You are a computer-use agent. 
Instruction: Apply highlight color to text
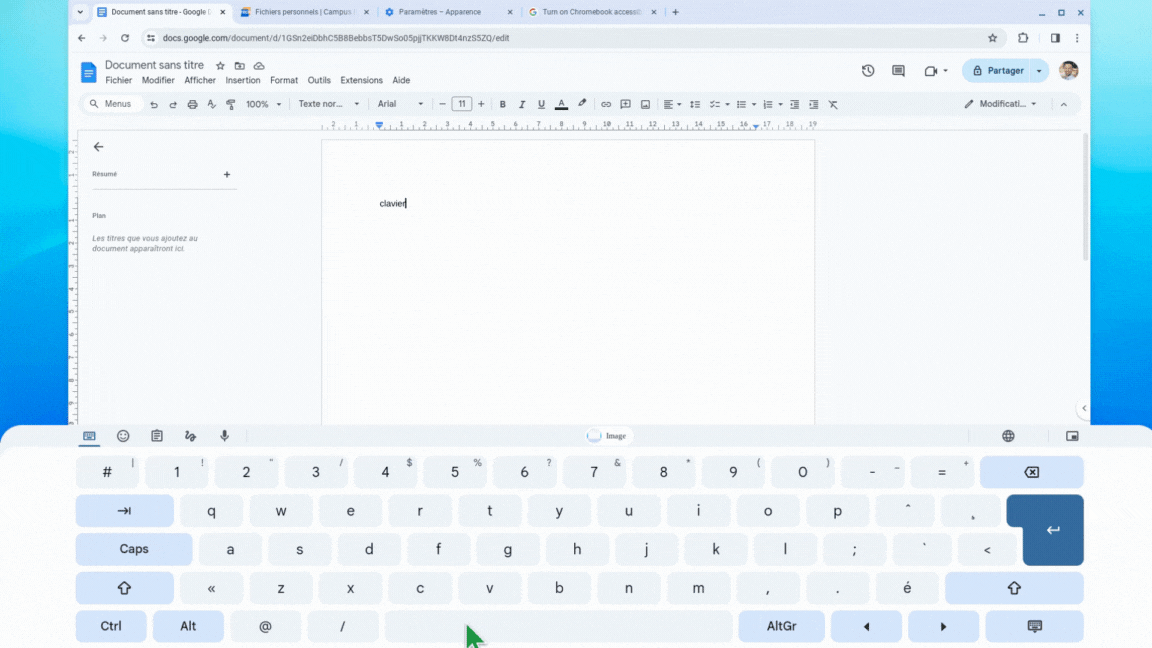click(582, 104)
